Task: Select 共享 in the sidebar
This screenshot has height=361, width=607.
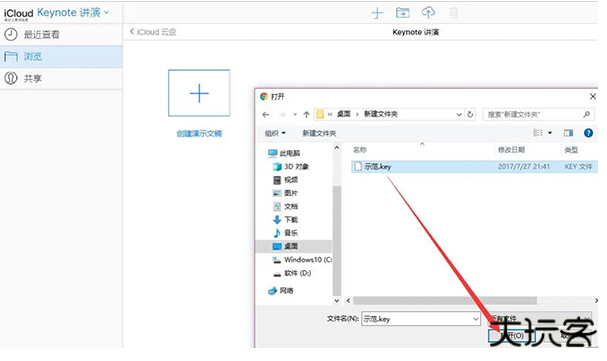Action: pos(61,79)
